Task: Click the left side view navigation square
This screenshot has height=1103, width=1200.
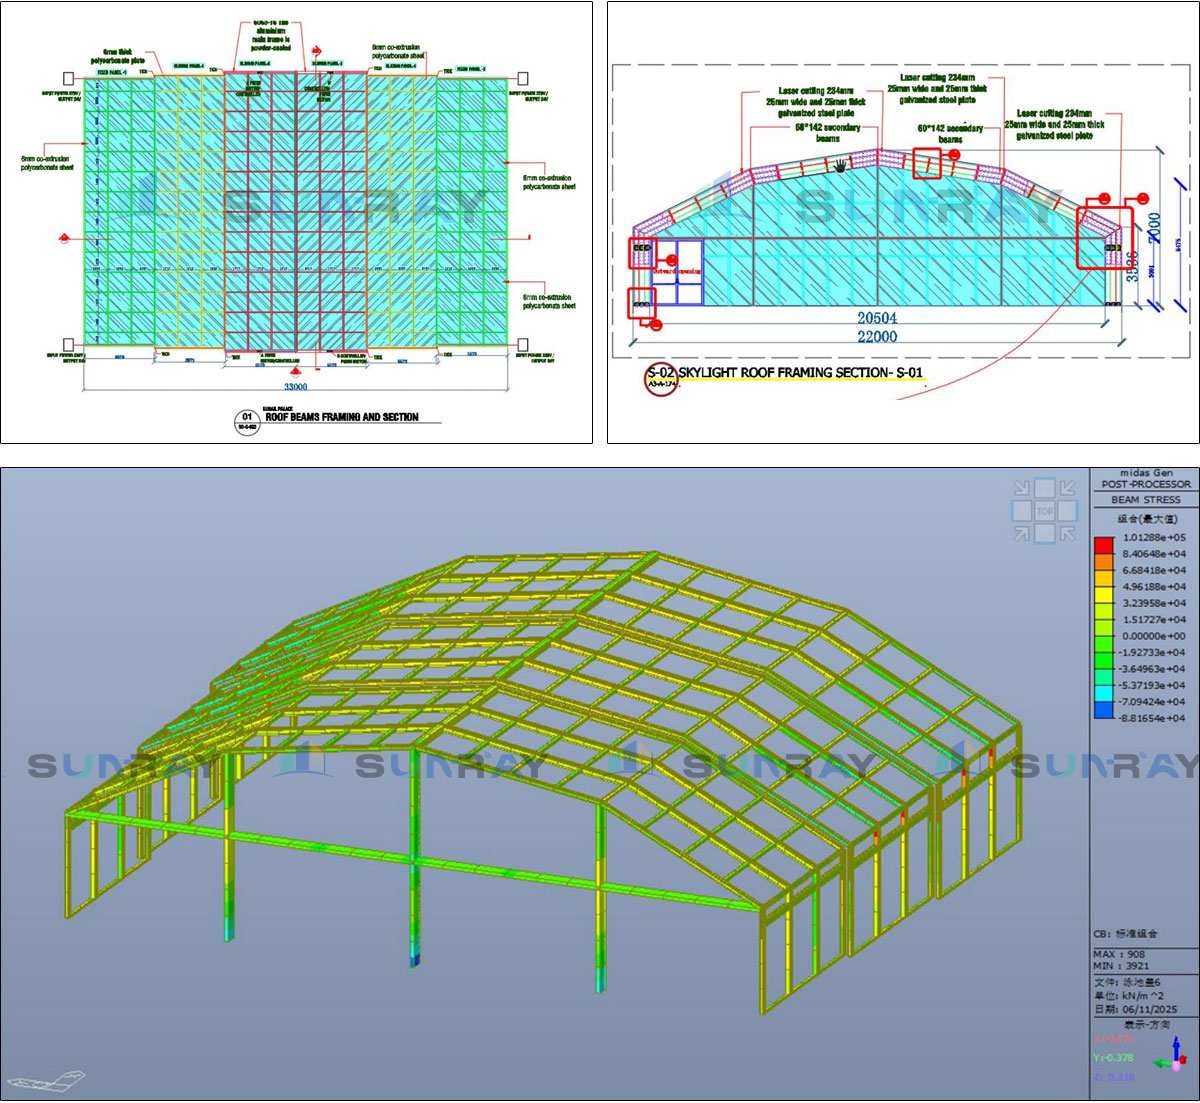Action: click(1021, 511)
